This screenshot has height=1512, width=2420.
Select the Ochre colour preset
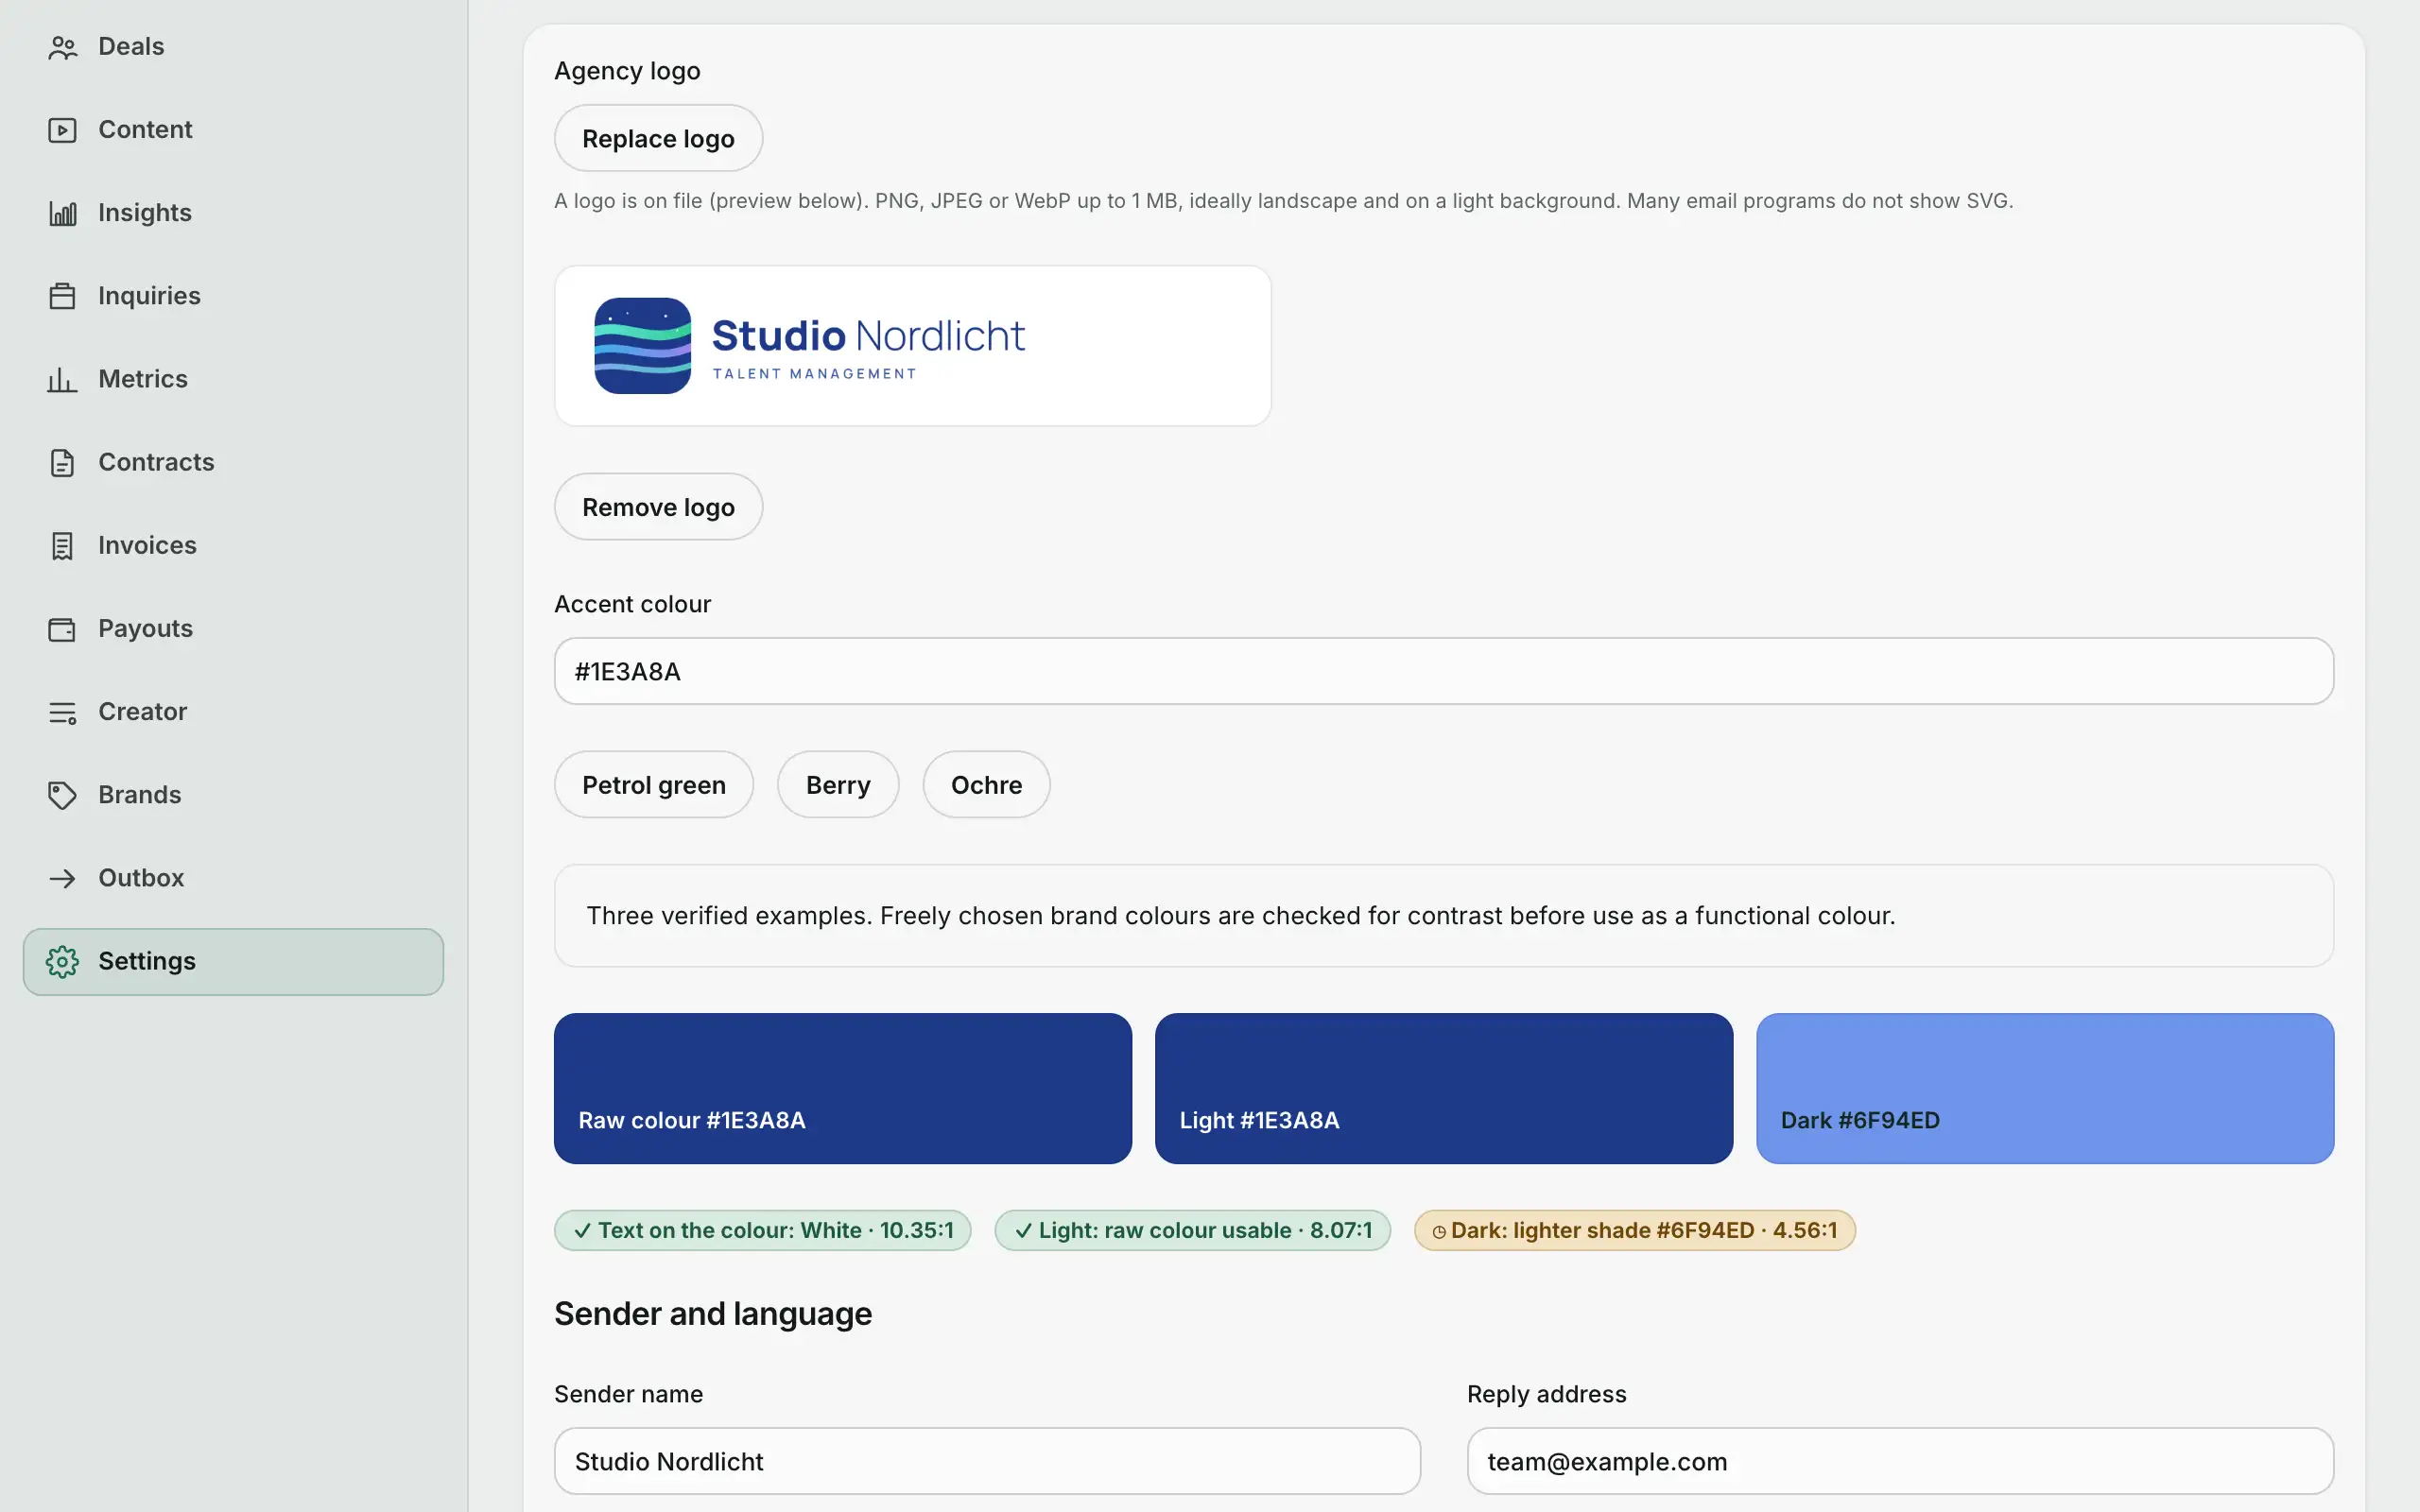click(986, 785)
